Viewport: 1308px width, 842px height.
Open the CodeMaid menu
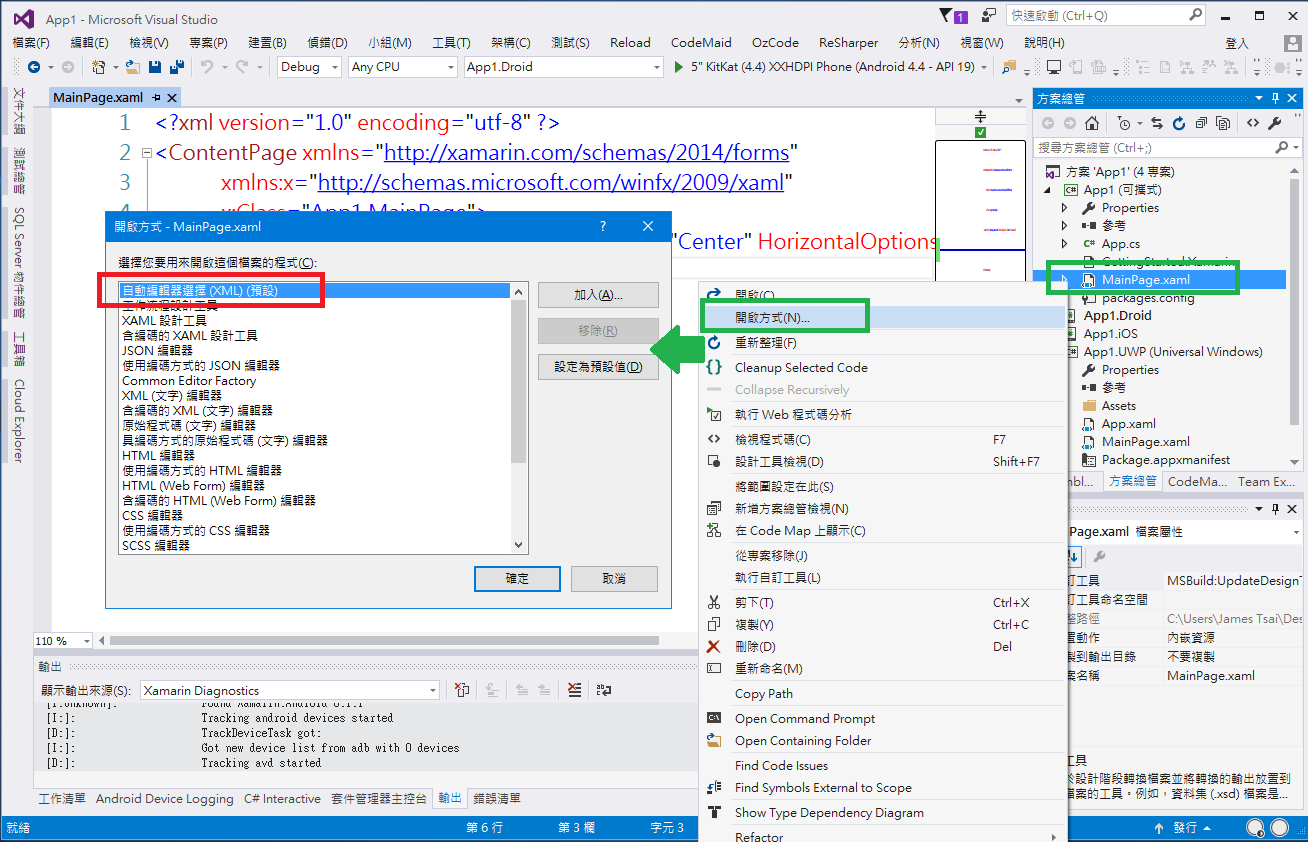pyautogui.click(x=701, y=43)
